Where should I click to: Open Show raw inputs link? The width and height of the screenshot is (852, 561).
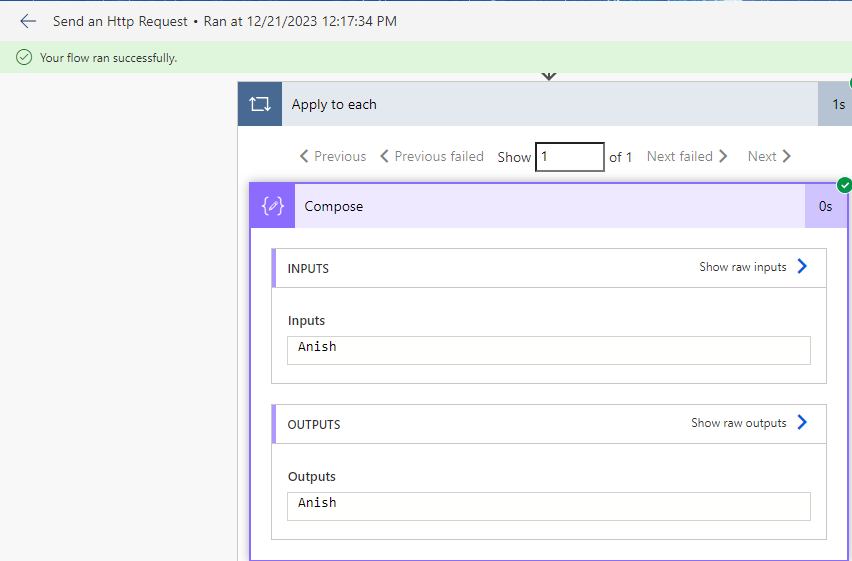point(743,267)
